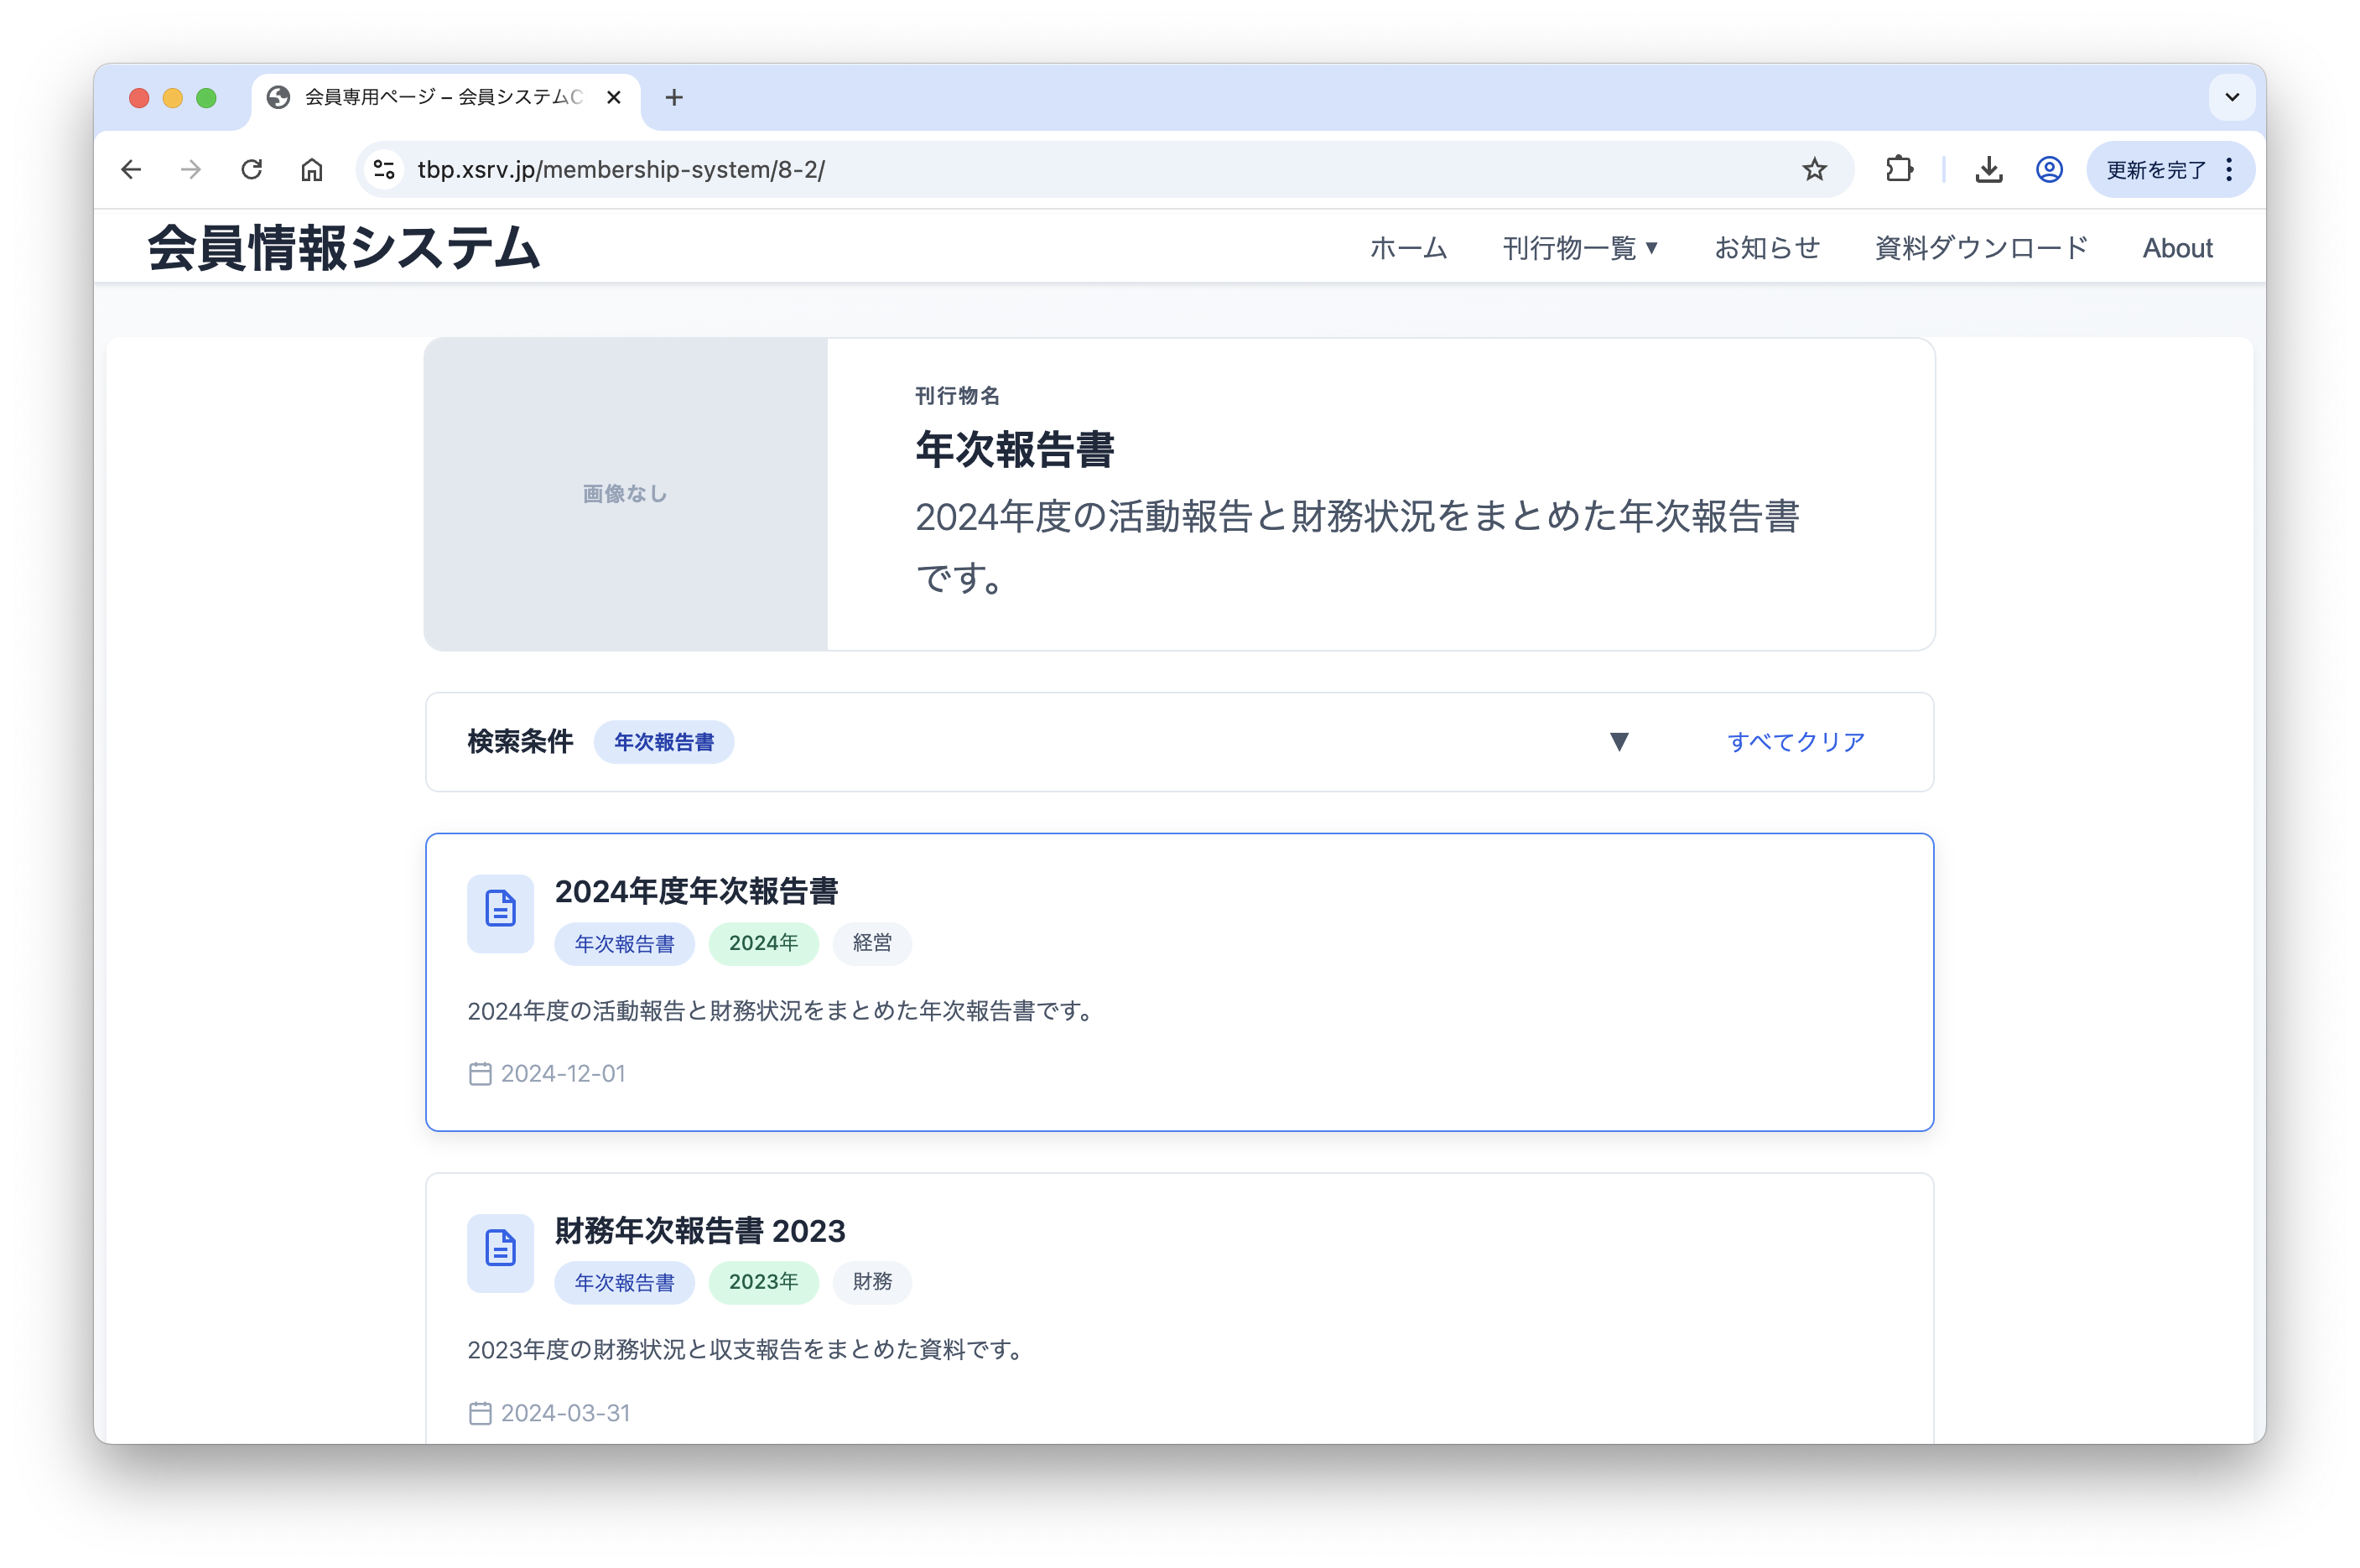Click the calendar icon next to 2024-03-31
The image size is (2360, 1568).
[481, 1412]
